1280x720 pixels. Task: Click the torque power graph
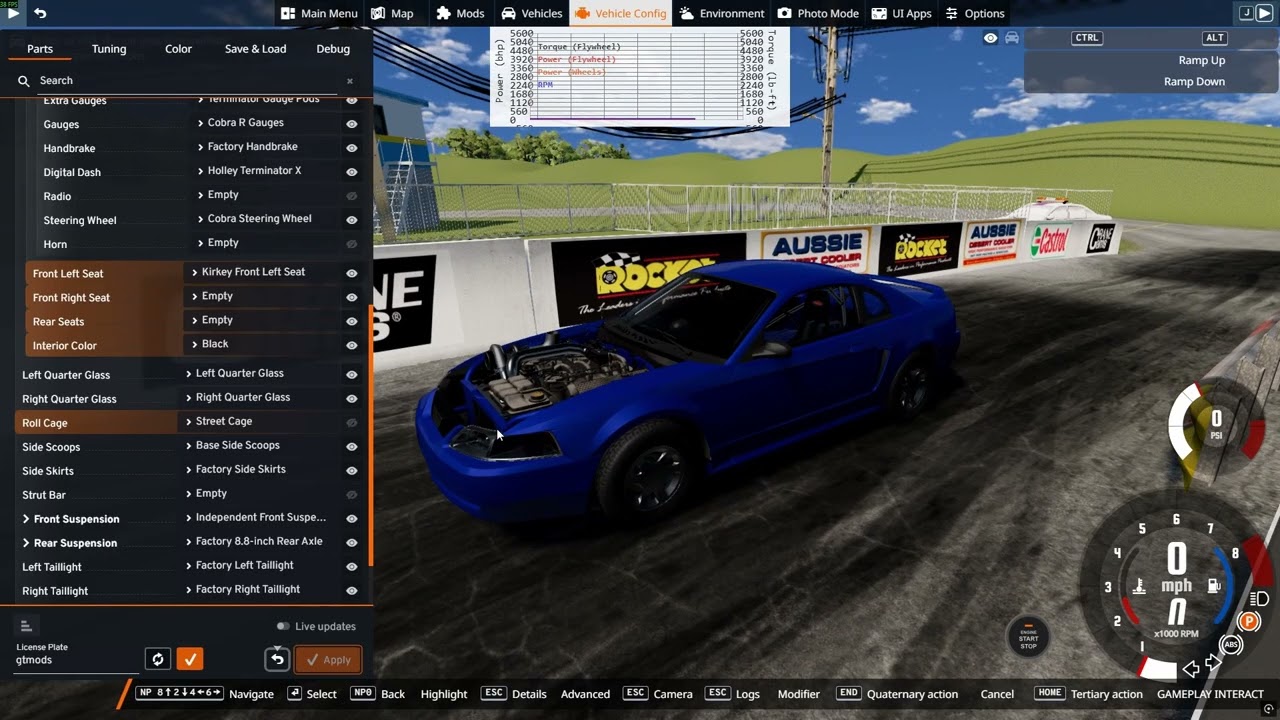640,77
